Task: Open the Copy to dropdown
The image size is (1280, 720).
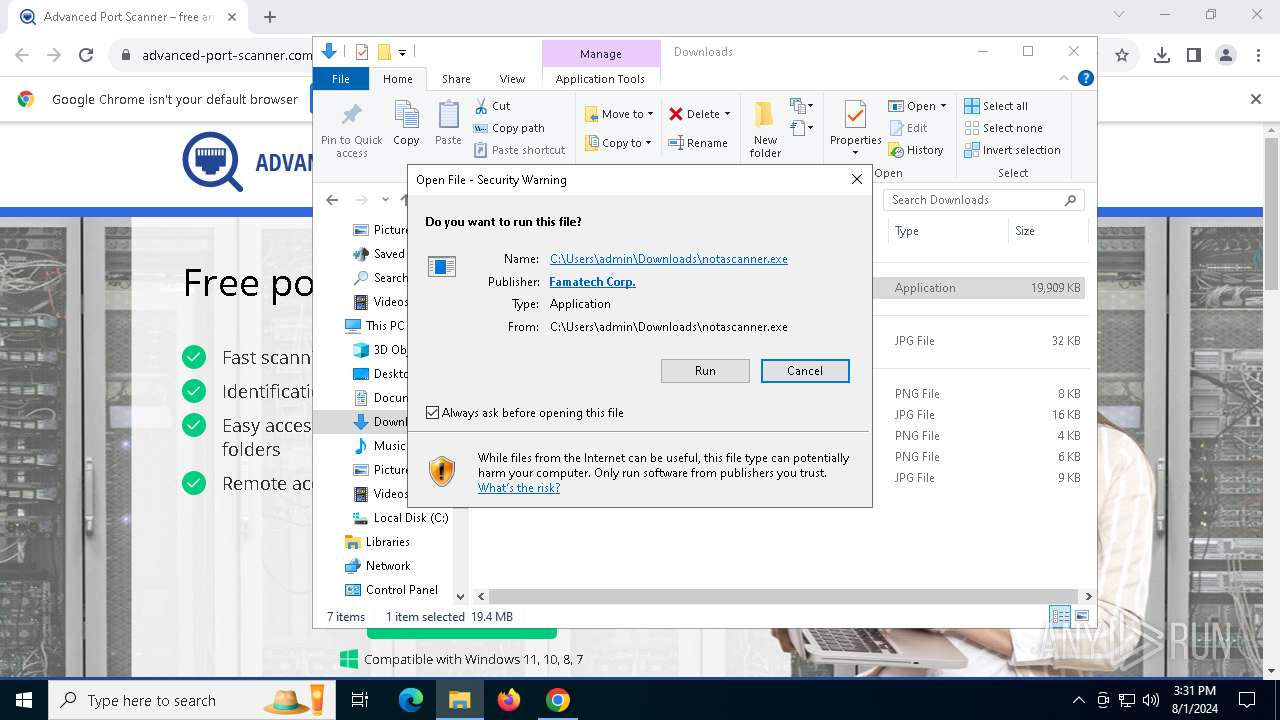Action: coord(619,143)
